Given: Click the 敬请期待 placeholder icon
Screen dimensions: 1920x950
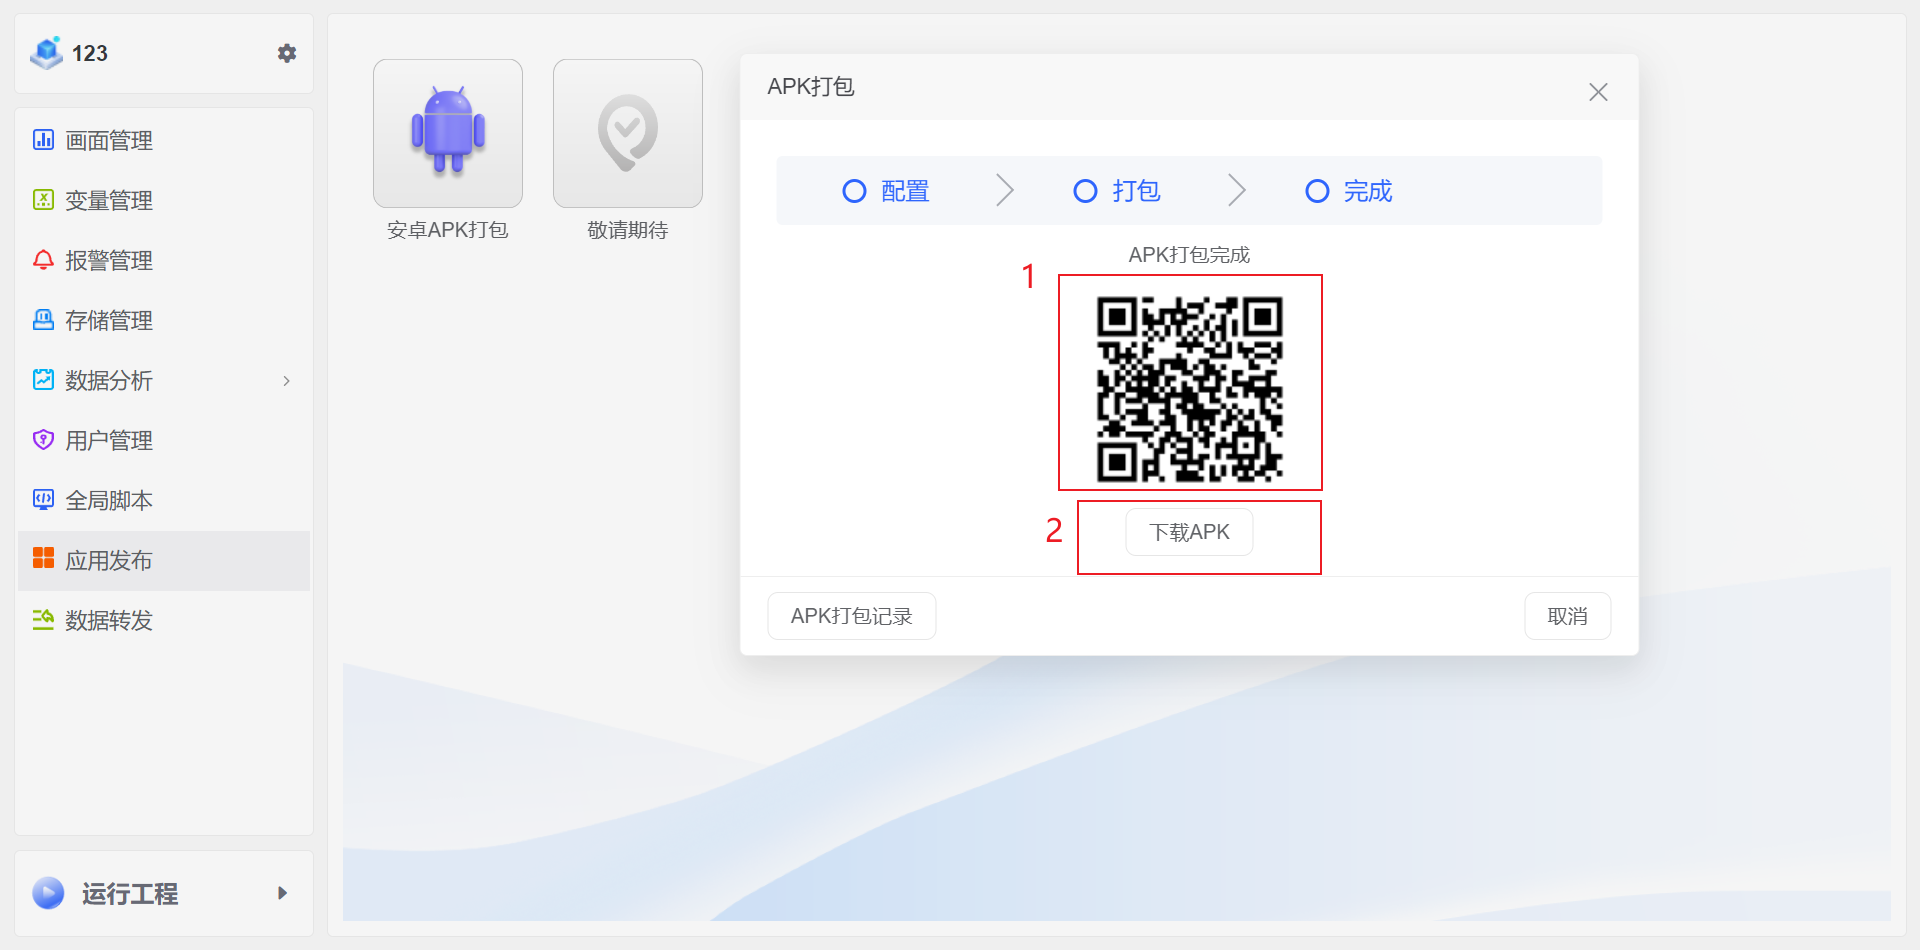Looking at the screenshot, I should pyautogui.click(x=627, y=133).
